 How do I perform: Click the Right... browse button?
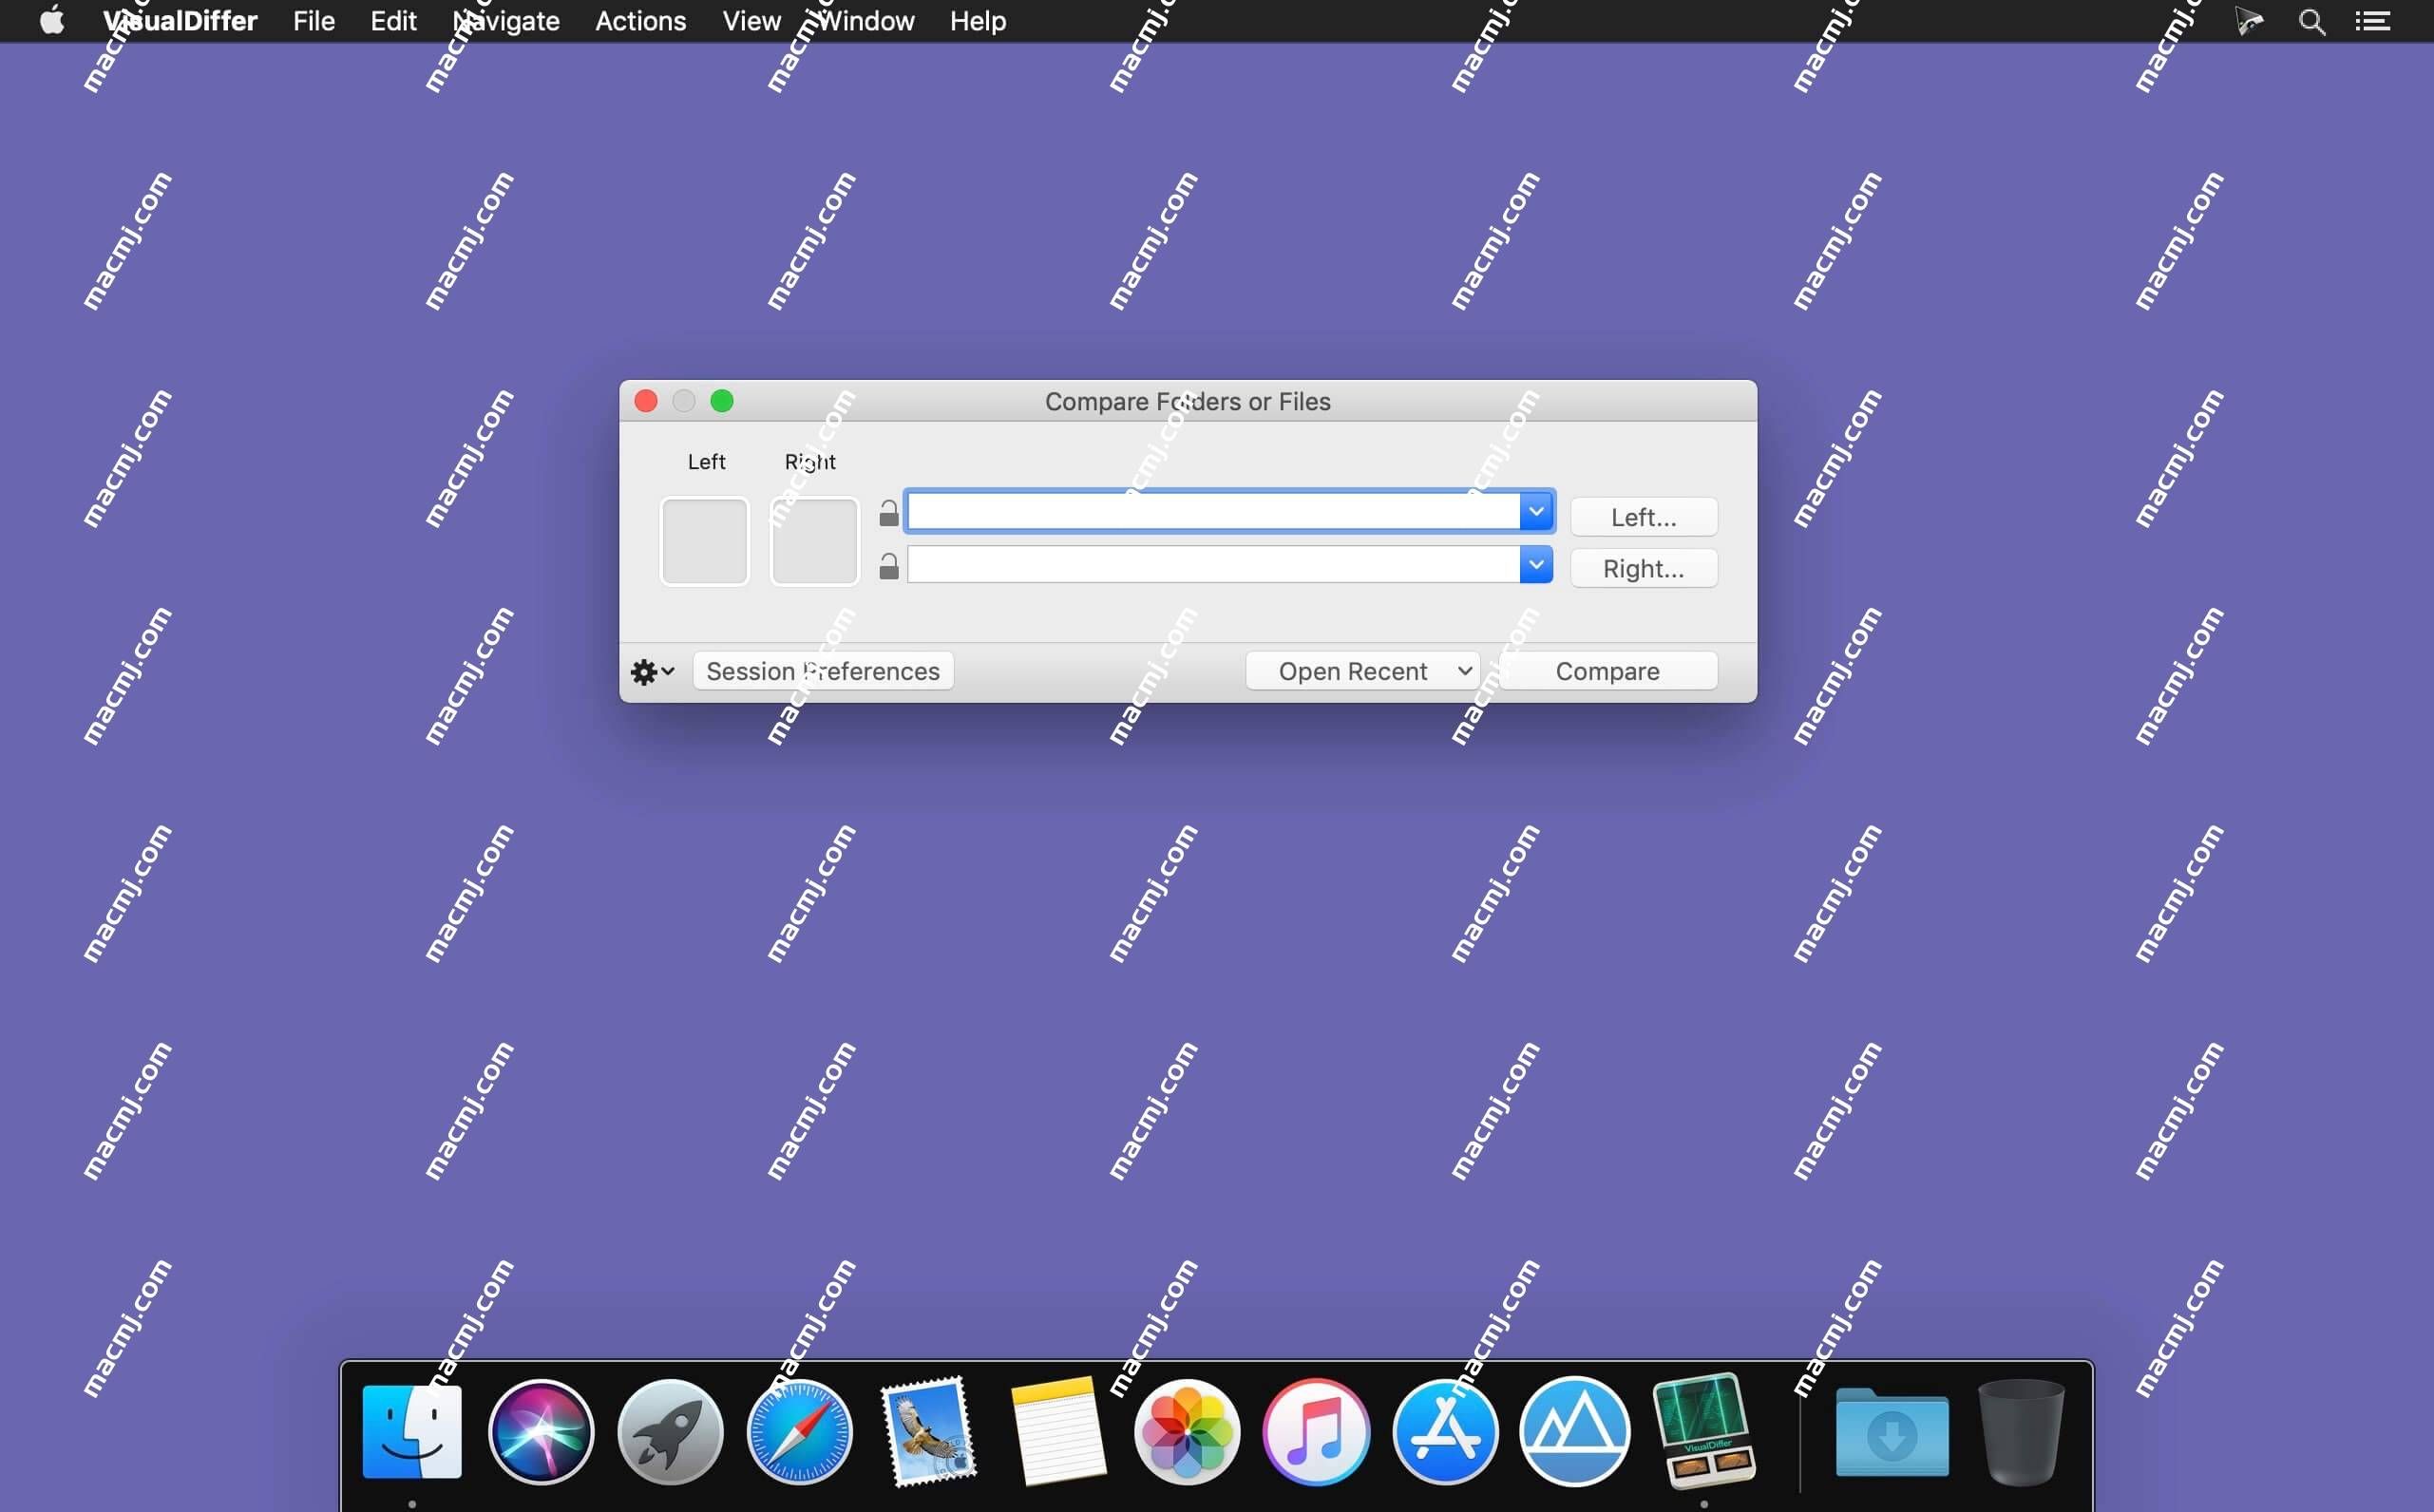[x=1642, y=566]
